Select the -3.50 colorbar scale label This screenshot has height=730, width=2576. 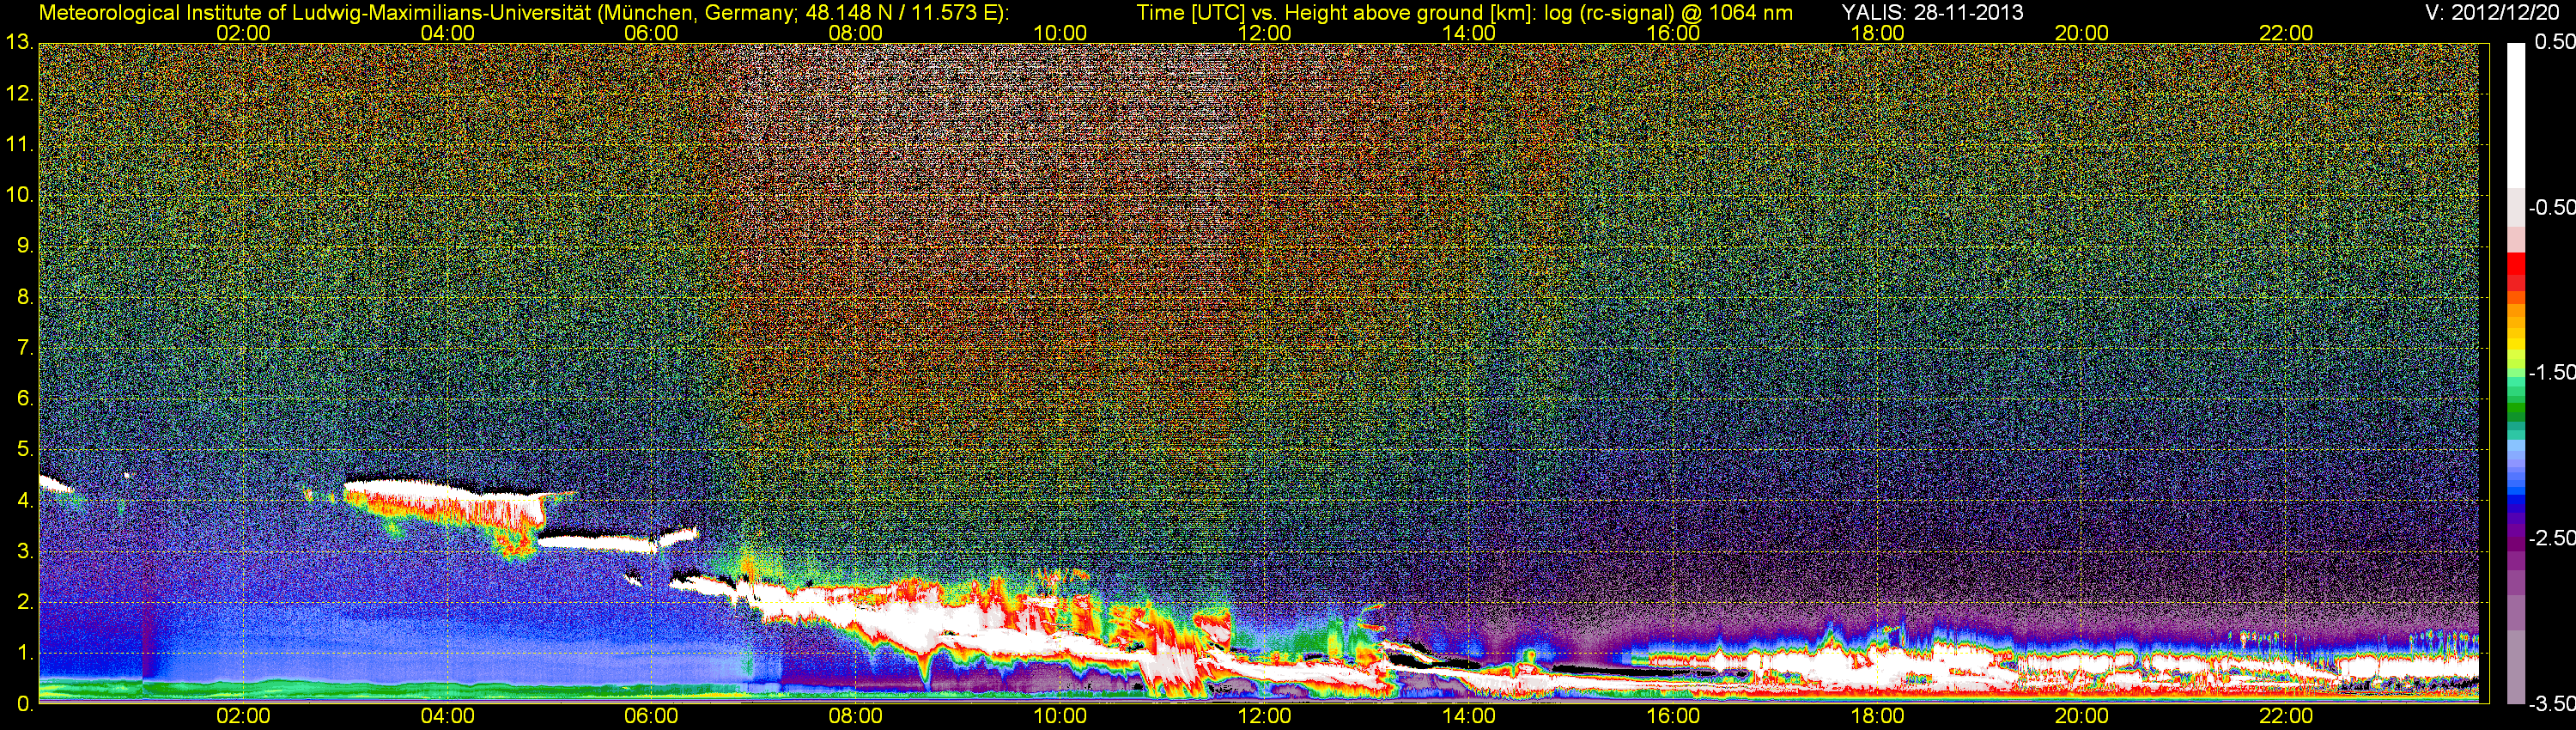click(x=2551, y=703)
